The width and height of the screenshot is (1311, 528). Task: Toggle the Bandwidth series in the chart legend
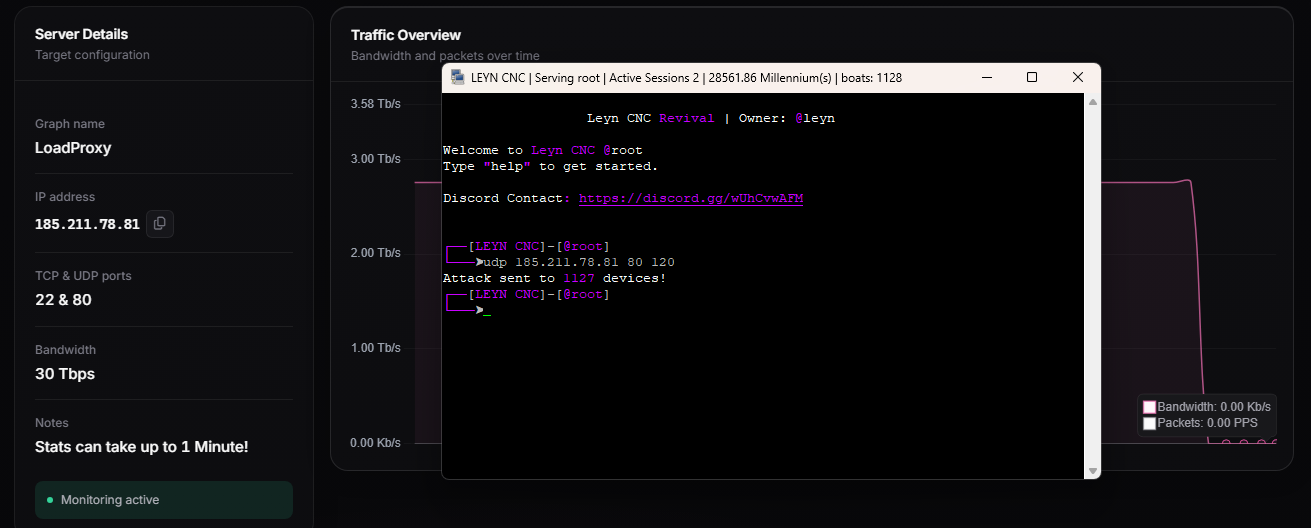(x=1207, y=407)
